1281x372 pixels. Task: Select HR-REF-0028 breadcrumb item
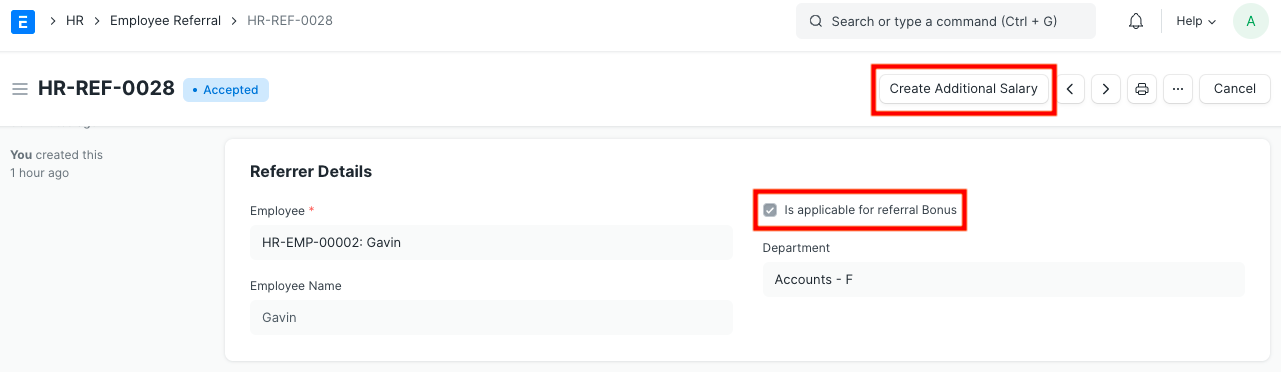tap(290, 21)
